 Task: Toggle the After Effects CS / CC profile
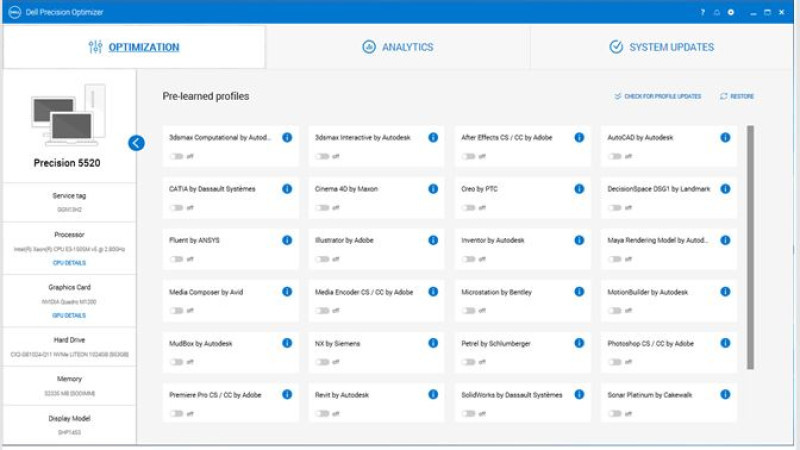[x=468, y=156]
